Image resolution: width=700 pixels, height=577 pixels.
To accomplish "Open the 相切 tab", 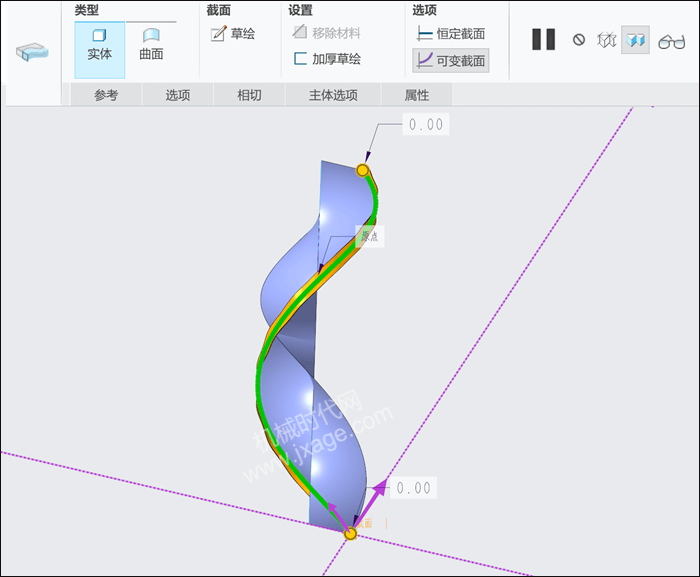I will 249,95.
